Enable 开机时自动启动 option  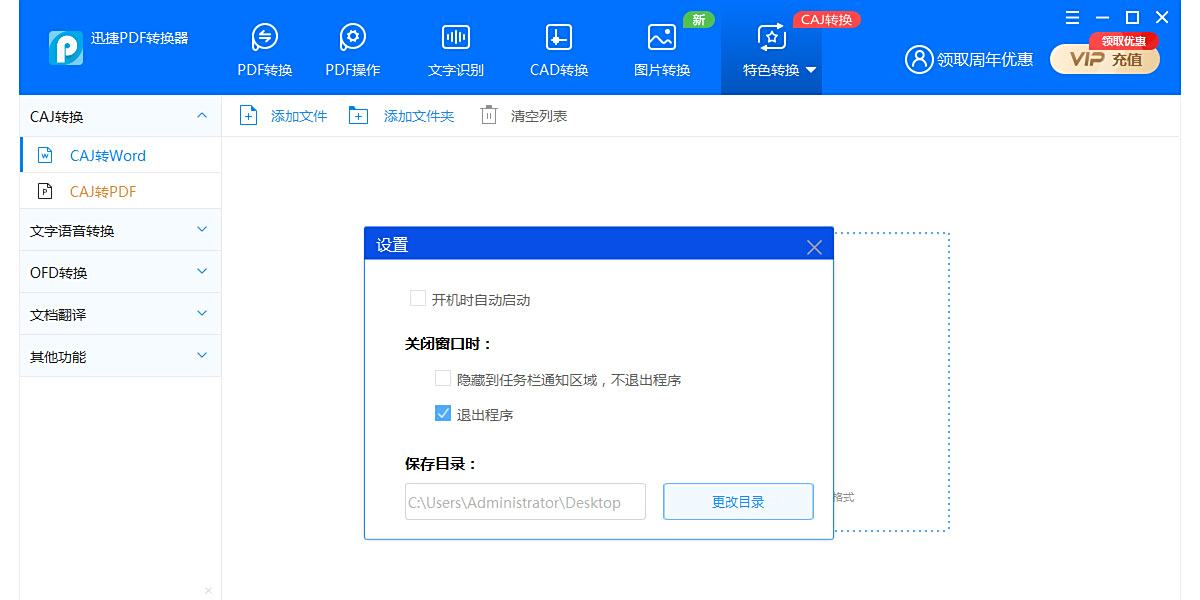coord(417,297)
